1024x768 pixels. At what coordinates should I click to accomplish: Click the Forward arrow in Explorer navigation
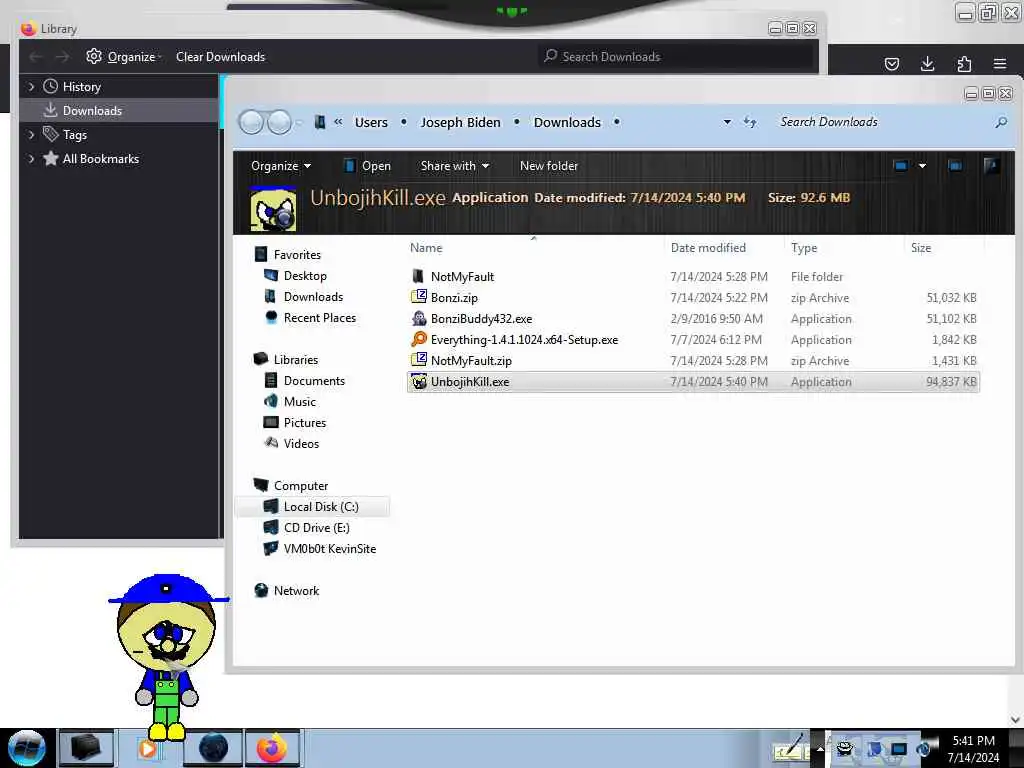pyautogui.click(x=280, y=122)
